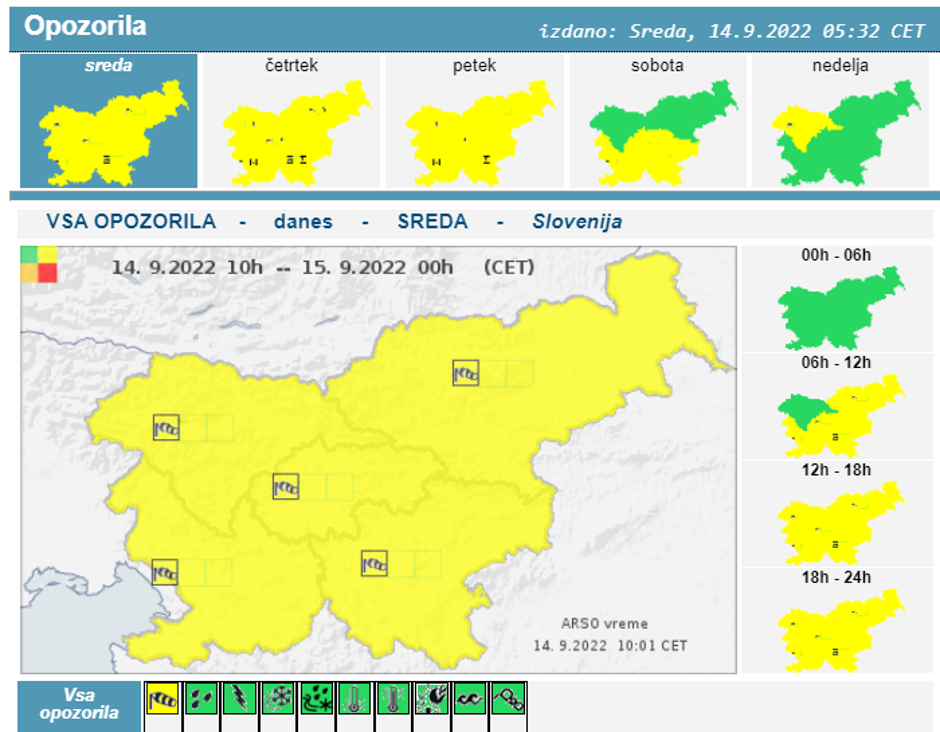Switch to the četrtek day tab
This screenshot has height=732, width=940.
291,121
